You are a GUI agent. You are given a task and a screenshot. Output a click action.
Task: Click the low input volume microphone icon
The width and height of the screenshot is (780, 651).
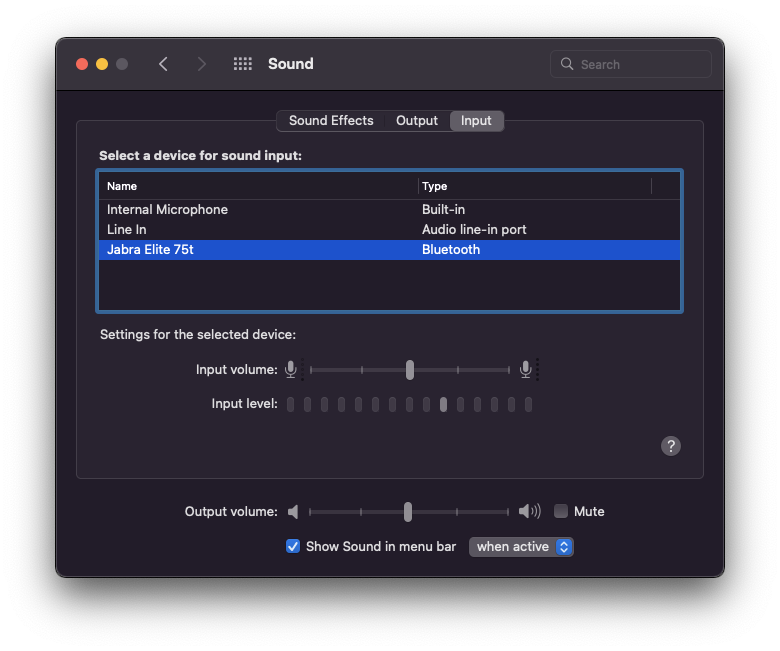pyautogui.click(x=291, y=370)
